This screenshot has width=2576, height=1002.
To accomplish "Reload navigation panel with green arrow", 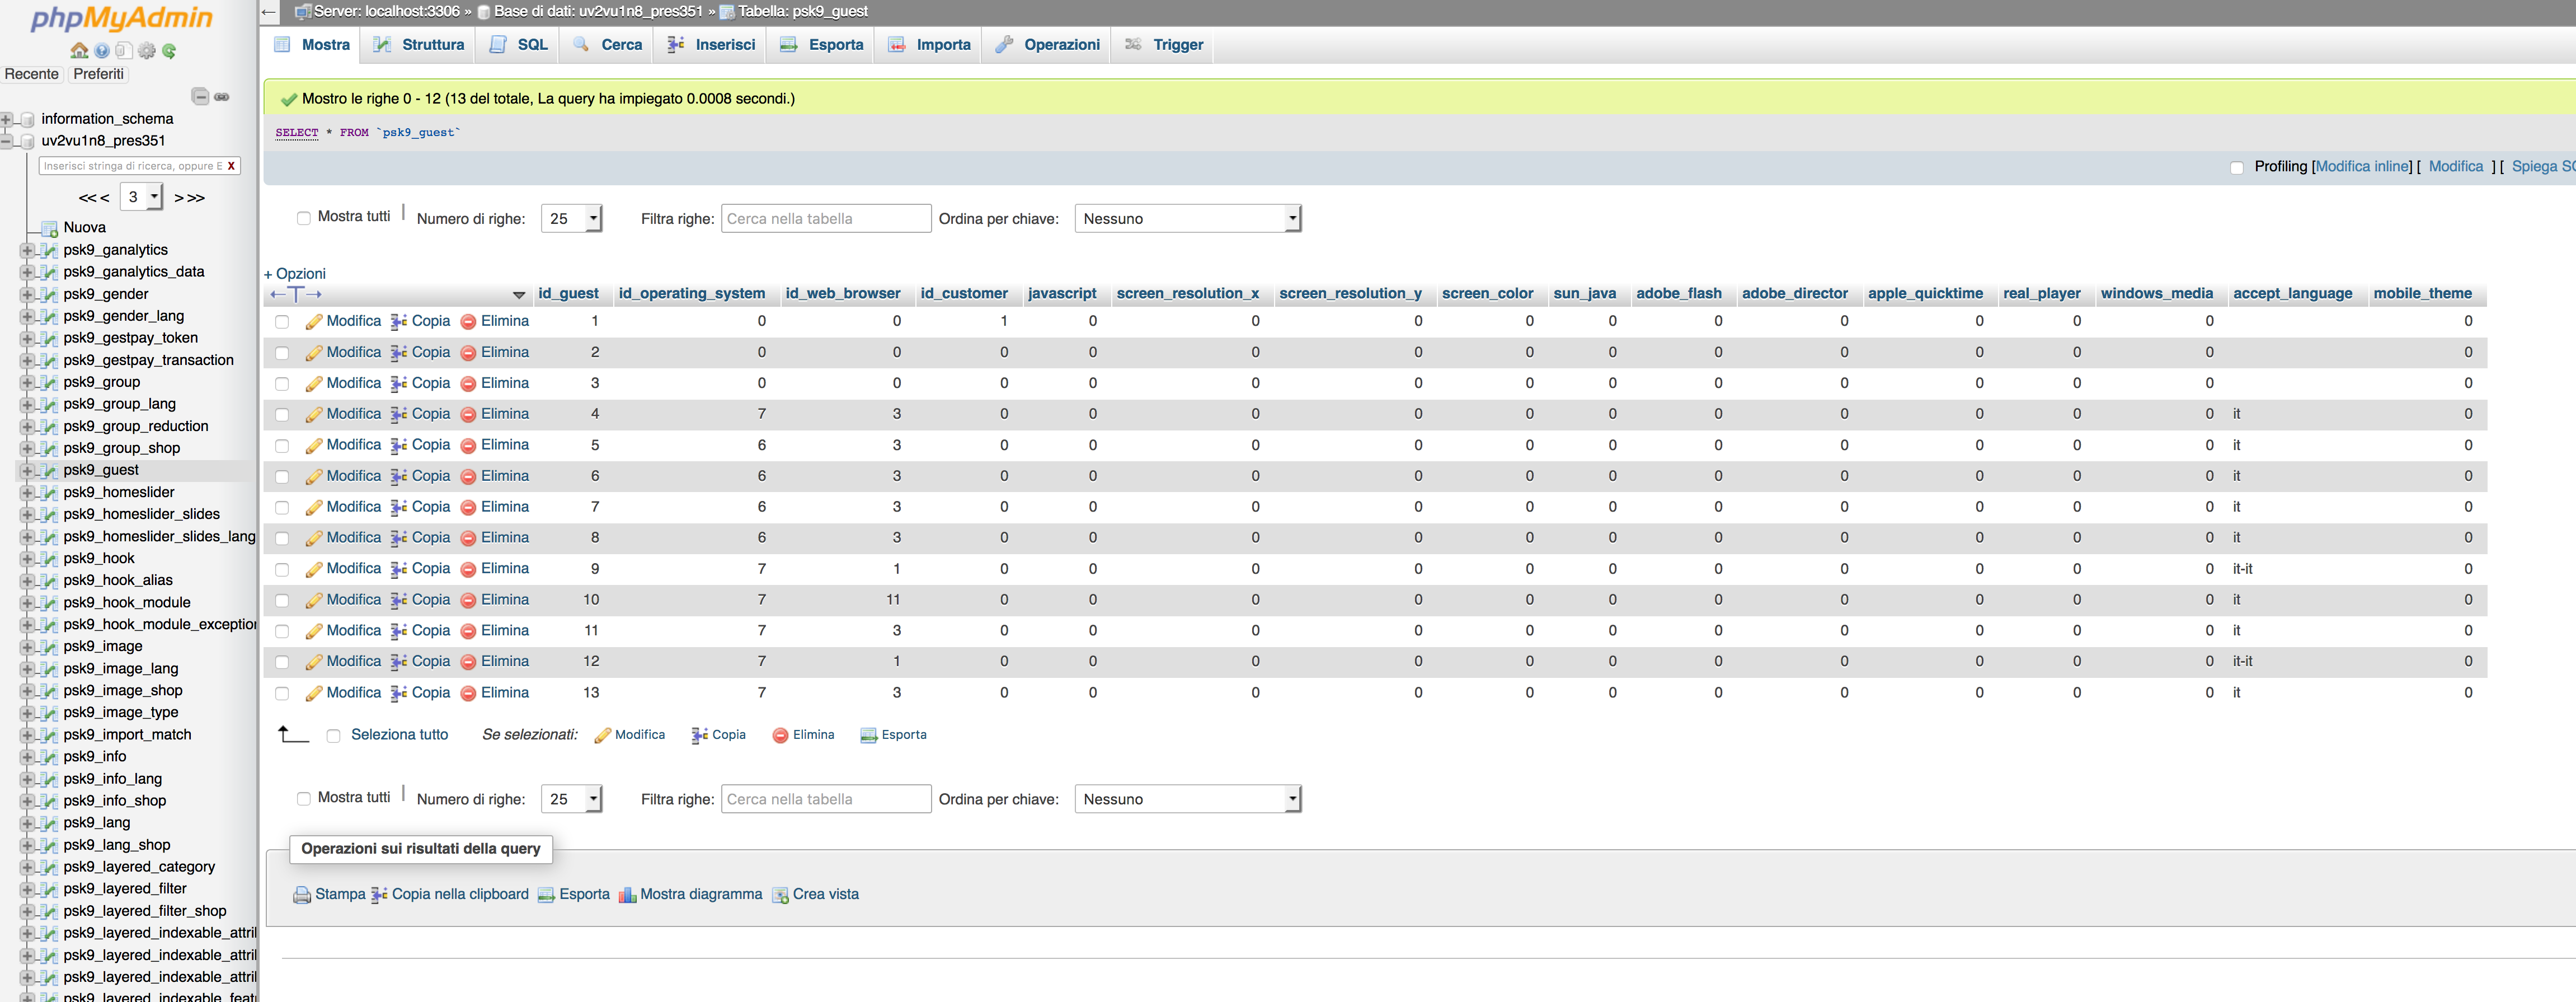I will [169, 51].
